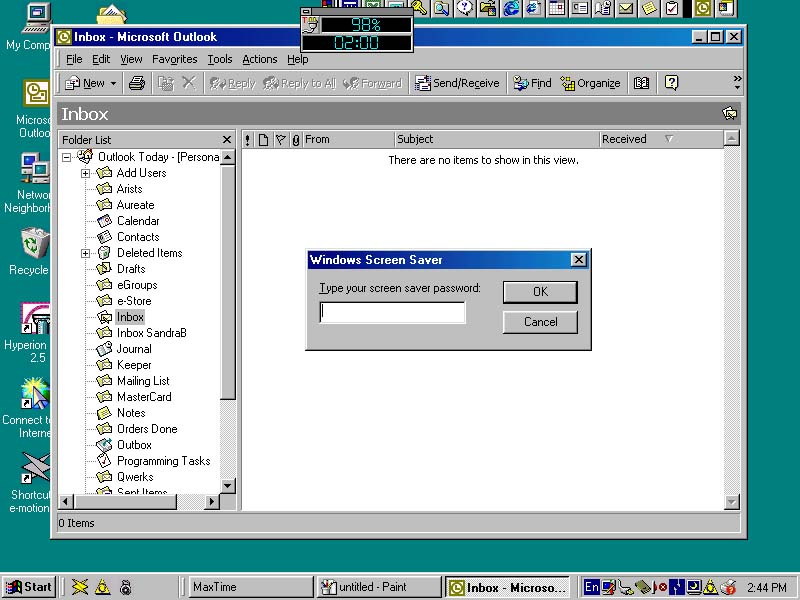Click the Send/Receive toolbar button
Screen dimensions: 800x600
point(457,83)
